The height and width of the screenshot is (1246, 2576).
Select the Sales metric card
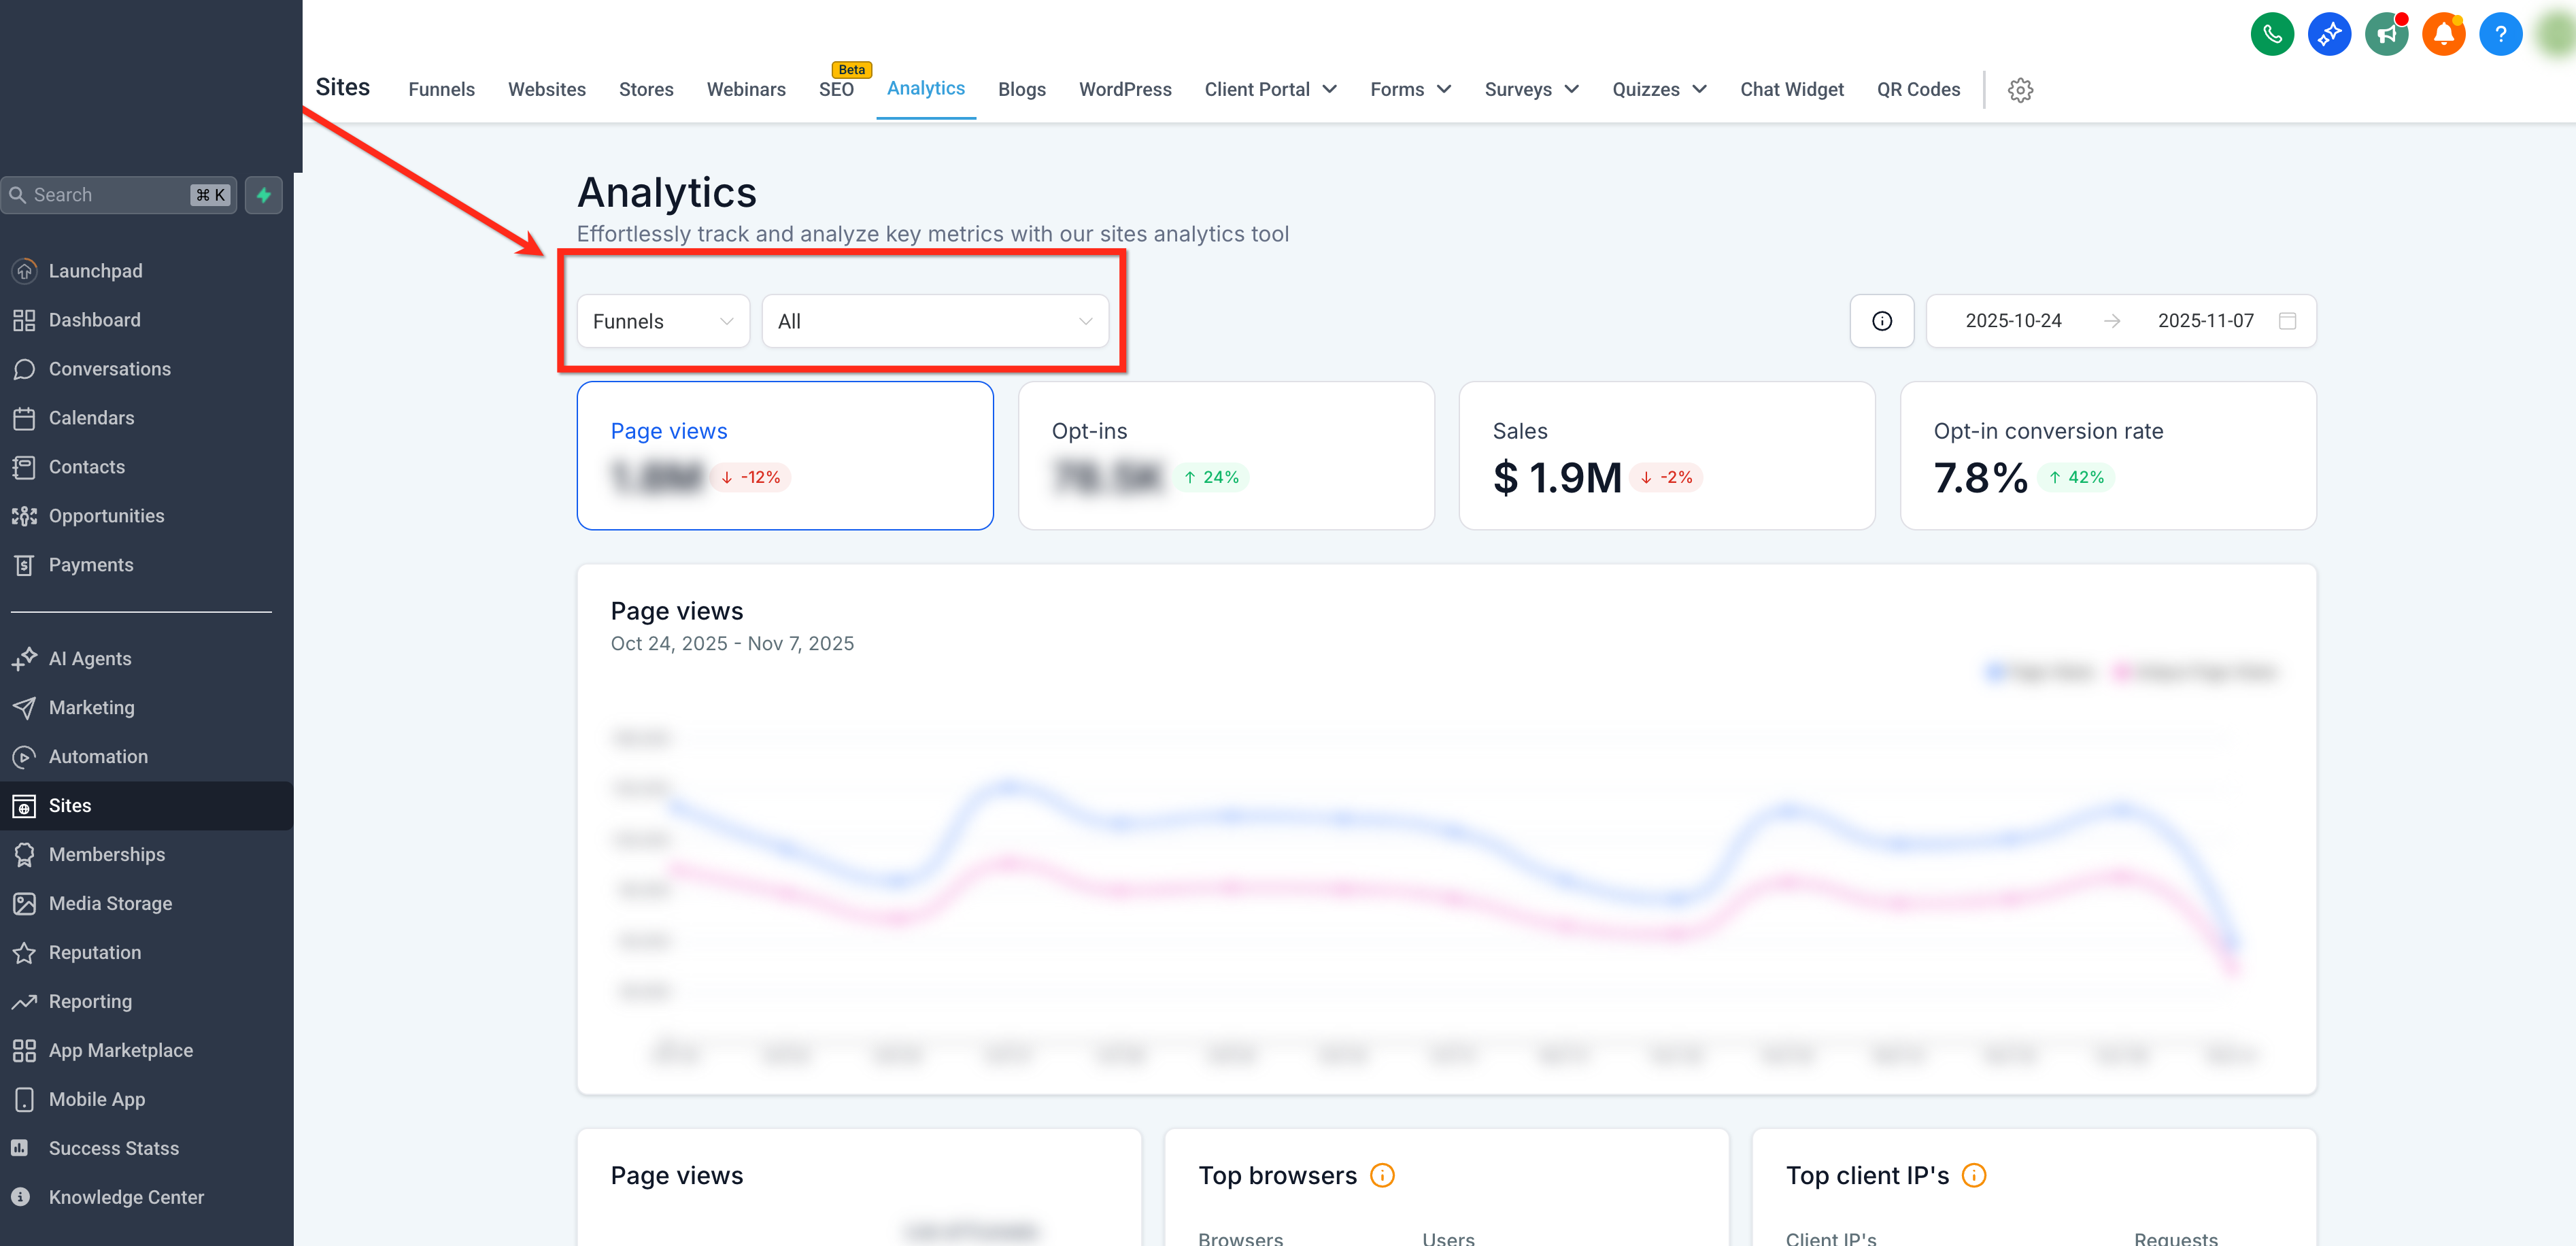[1666, 456]
